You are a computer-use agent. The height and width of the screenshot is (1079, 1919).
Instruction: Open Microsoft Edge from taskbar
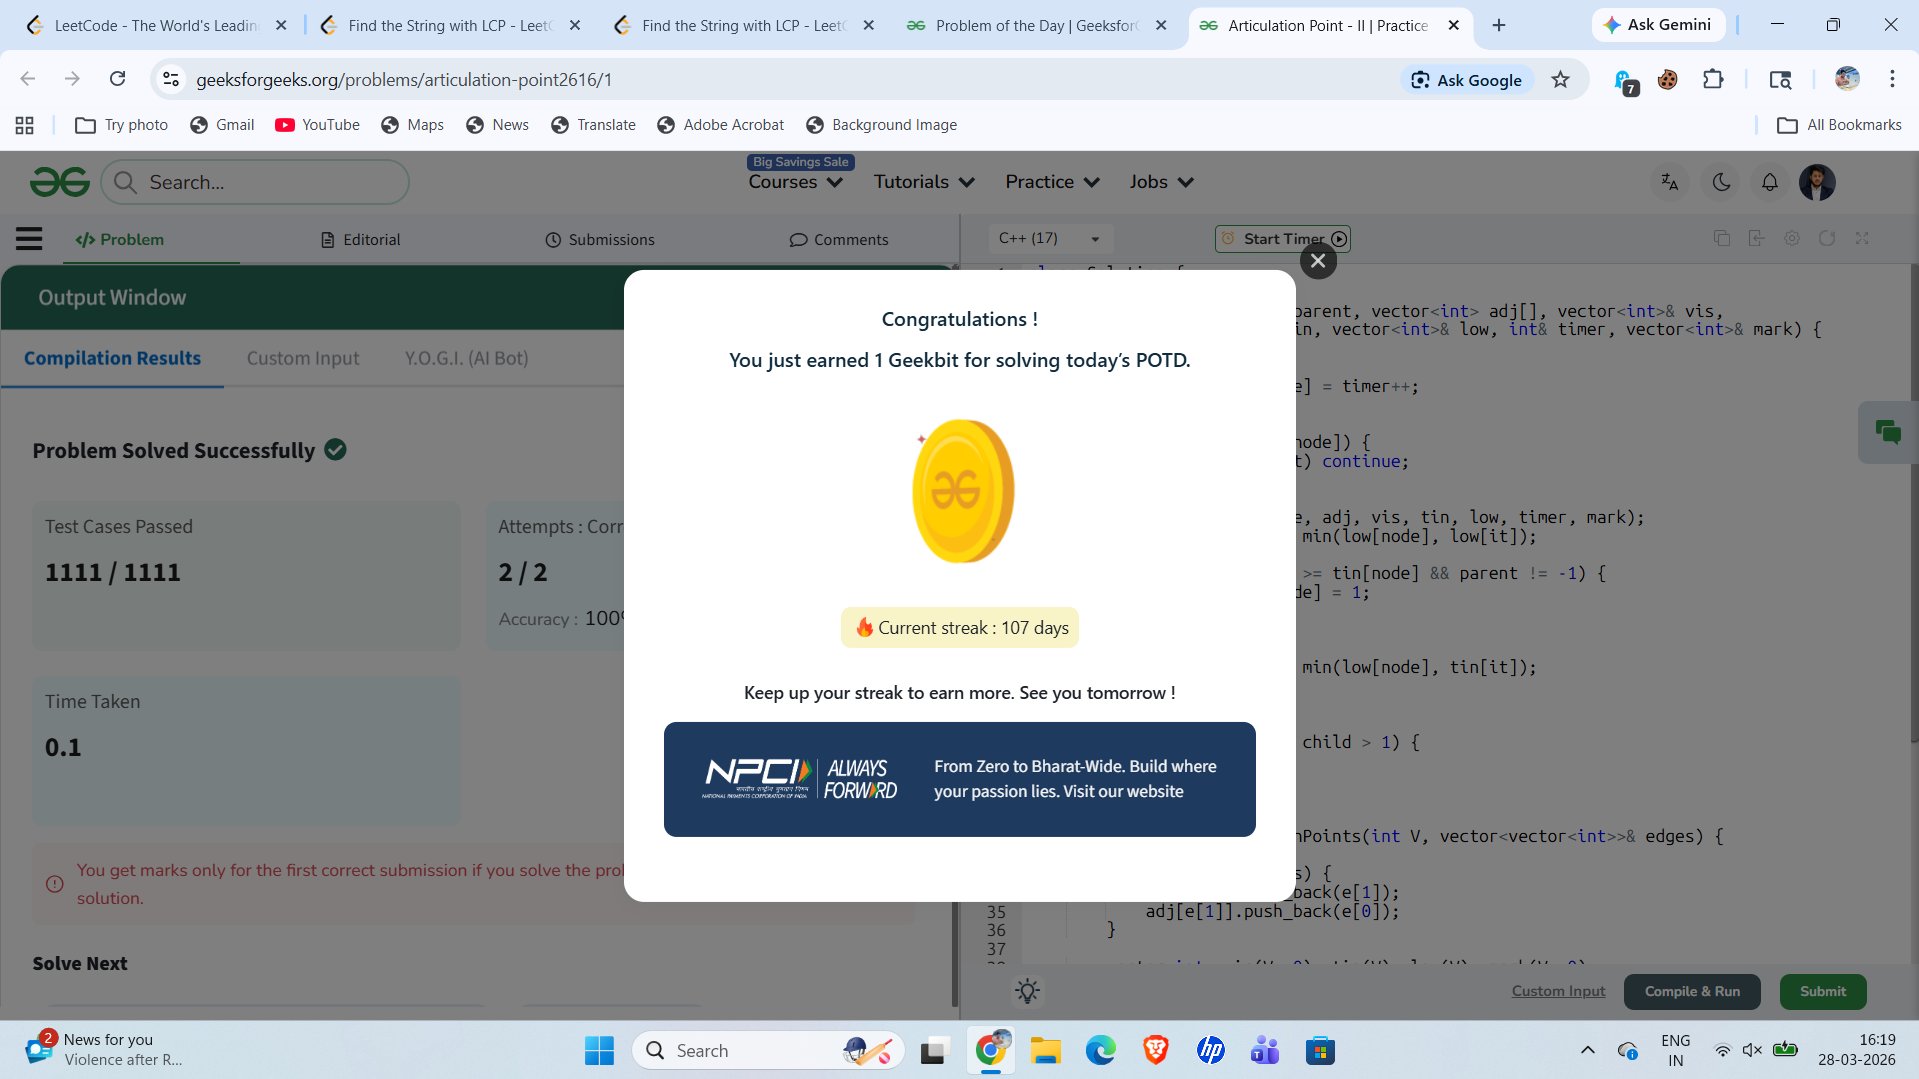(1100, 1051)
